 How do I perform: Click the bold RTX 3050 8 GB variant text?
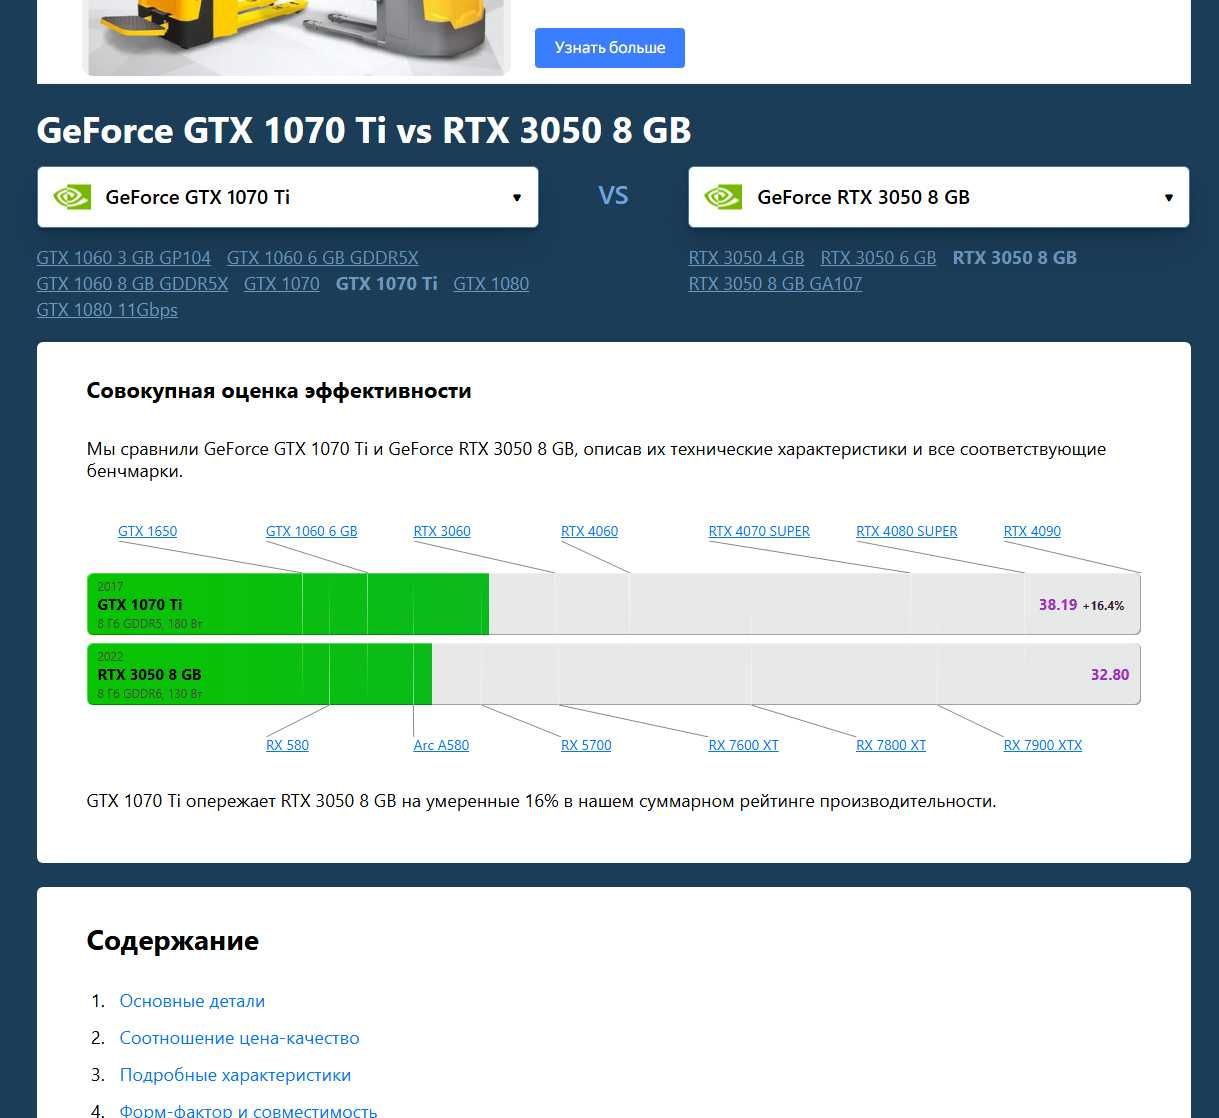coord(1015,258)
